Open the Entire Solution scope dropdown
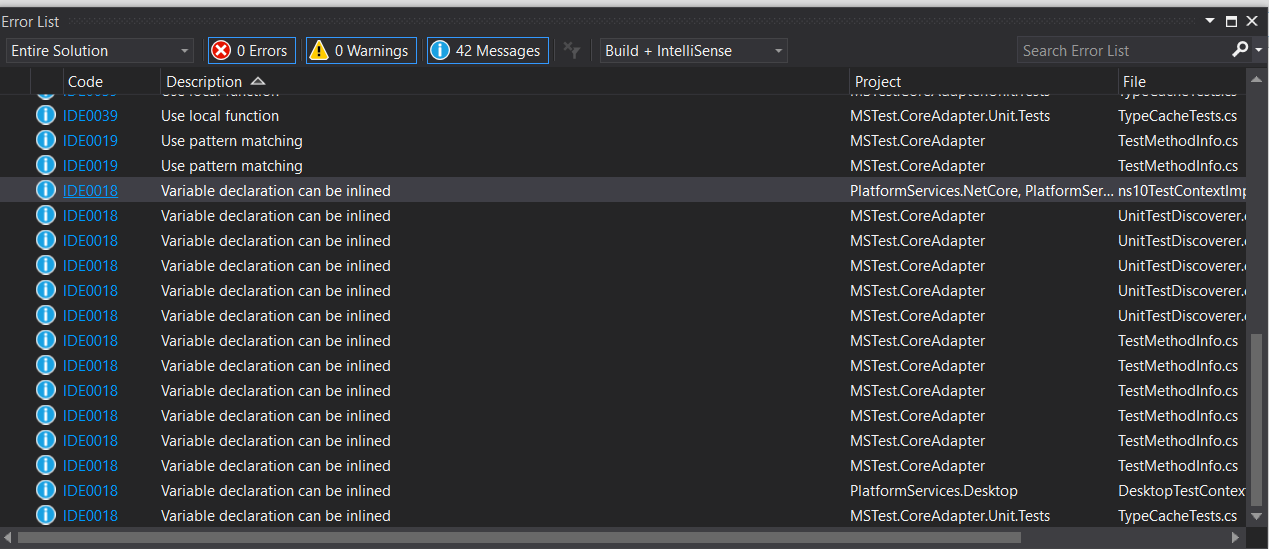Screen dimensions: 1269x549 point(100,51)
